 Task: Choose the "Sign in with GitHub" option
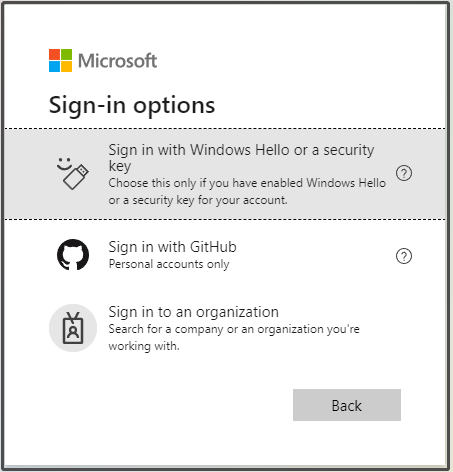[x=225, y=255]
